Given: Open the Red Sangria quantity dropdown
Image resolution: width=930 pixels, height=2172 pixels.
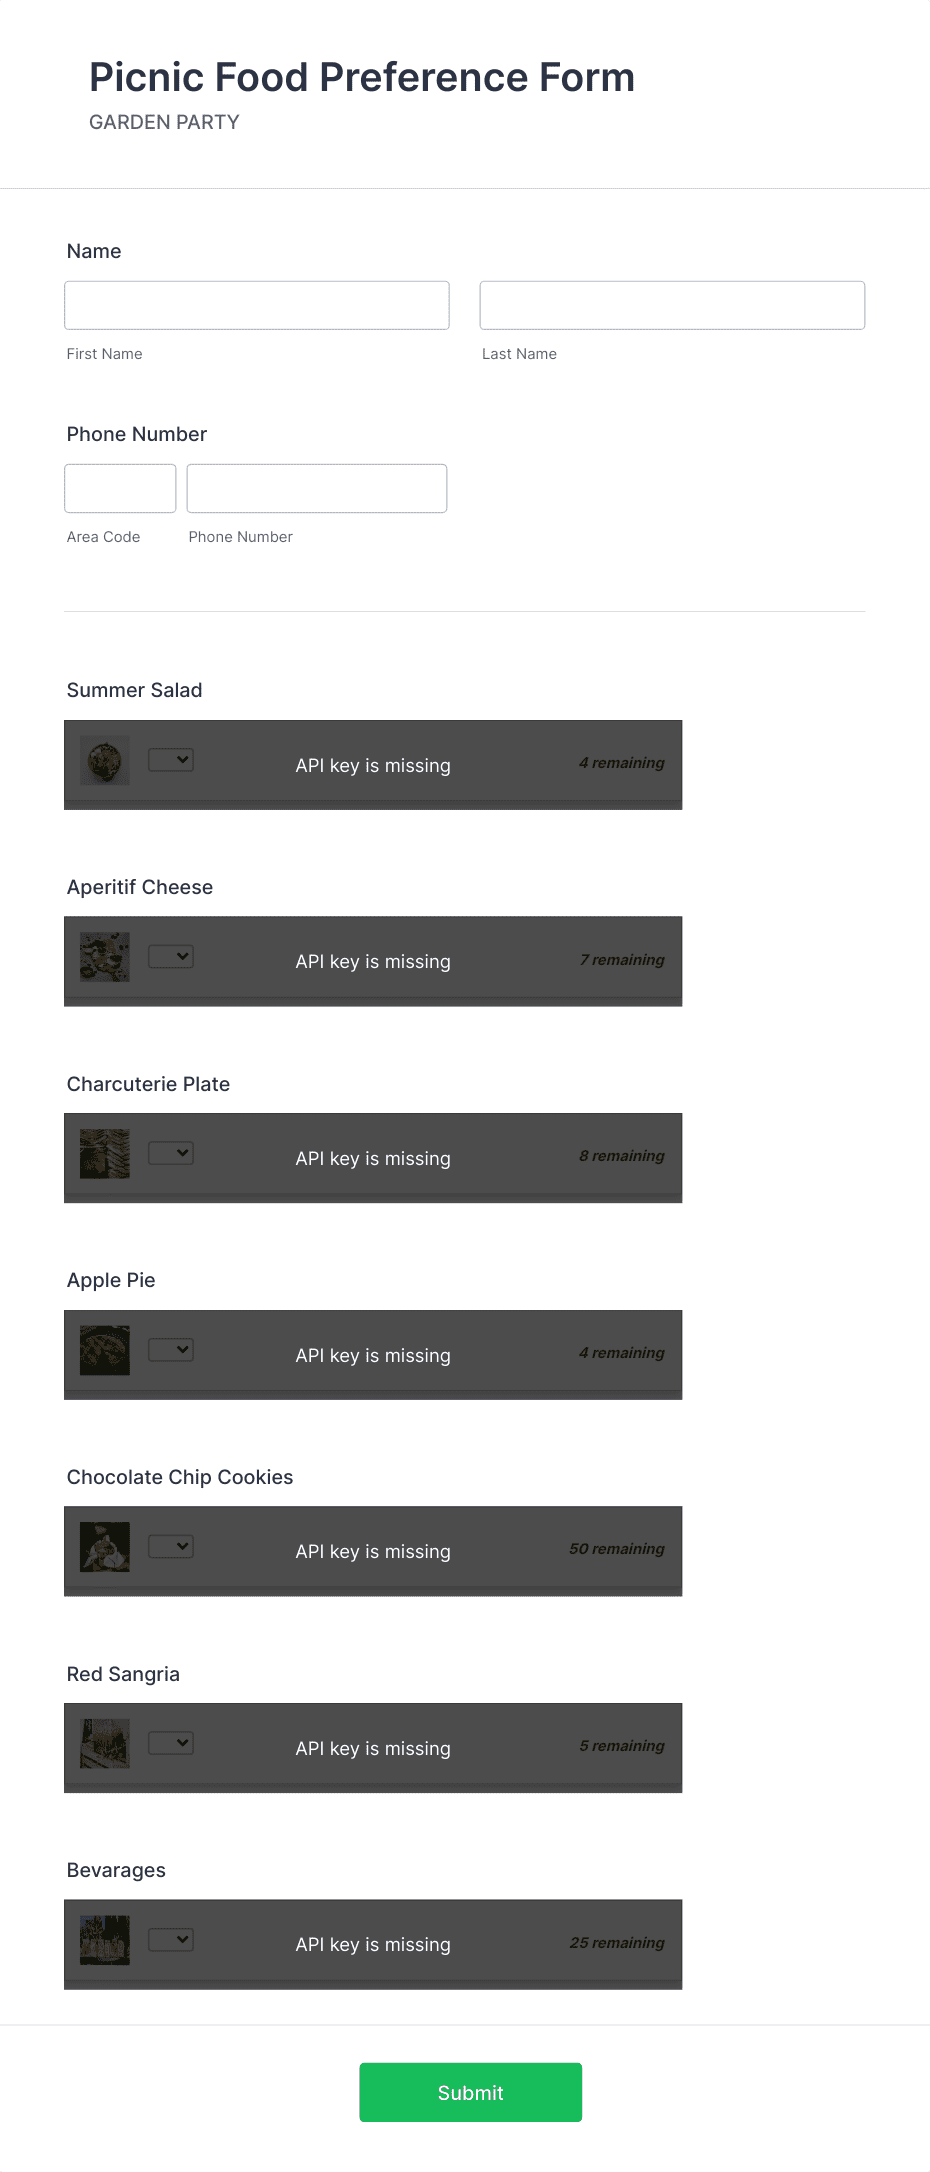Looking at the screenshot, I should [x=171, y=1742].
